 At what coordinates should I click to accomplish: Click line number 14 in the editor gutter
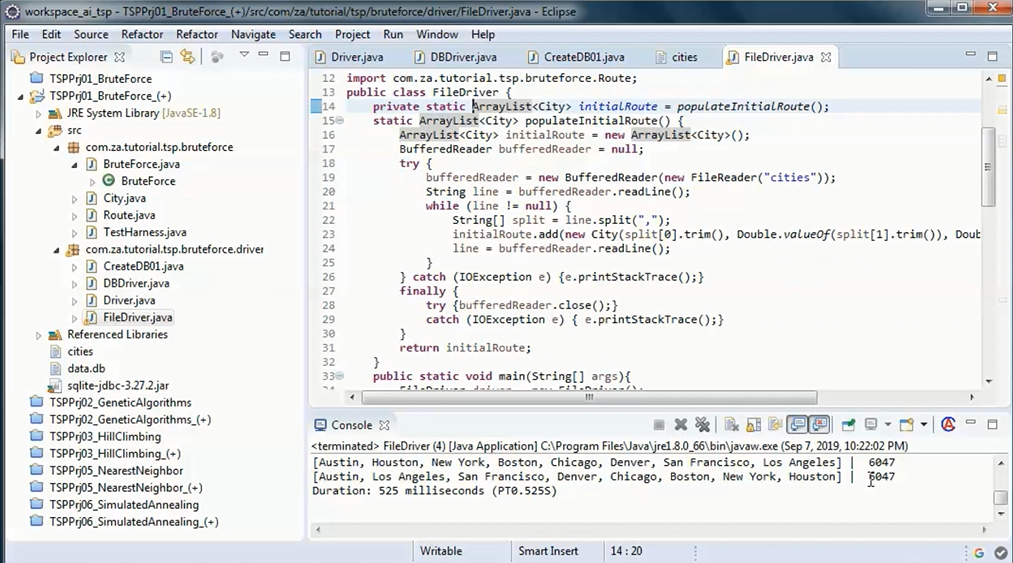pyautogui.click(x=328, y=107)
